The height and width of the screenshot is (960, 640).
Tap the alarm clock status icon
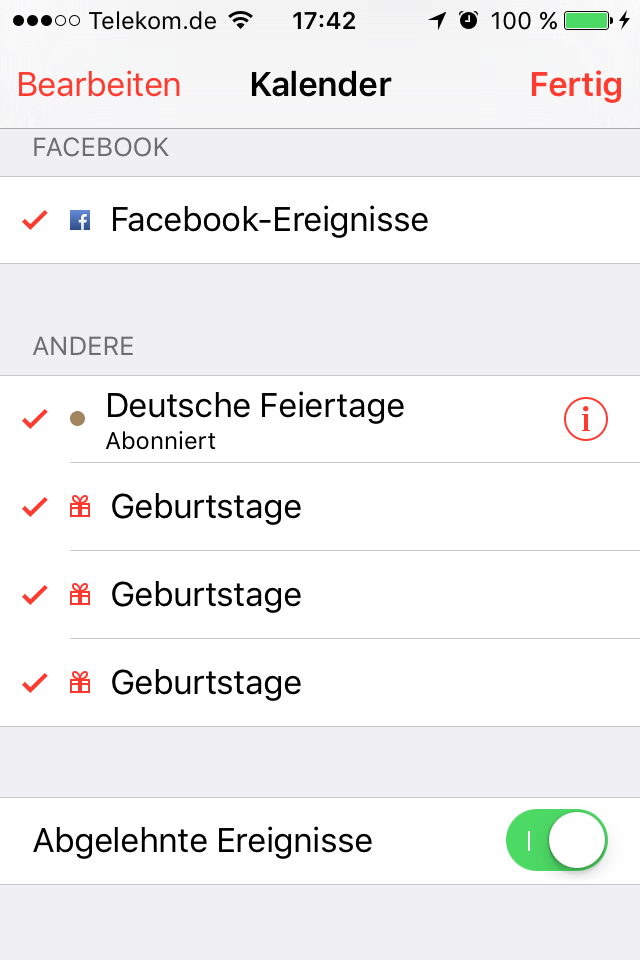pyautogui.click(x=469, y=21)
